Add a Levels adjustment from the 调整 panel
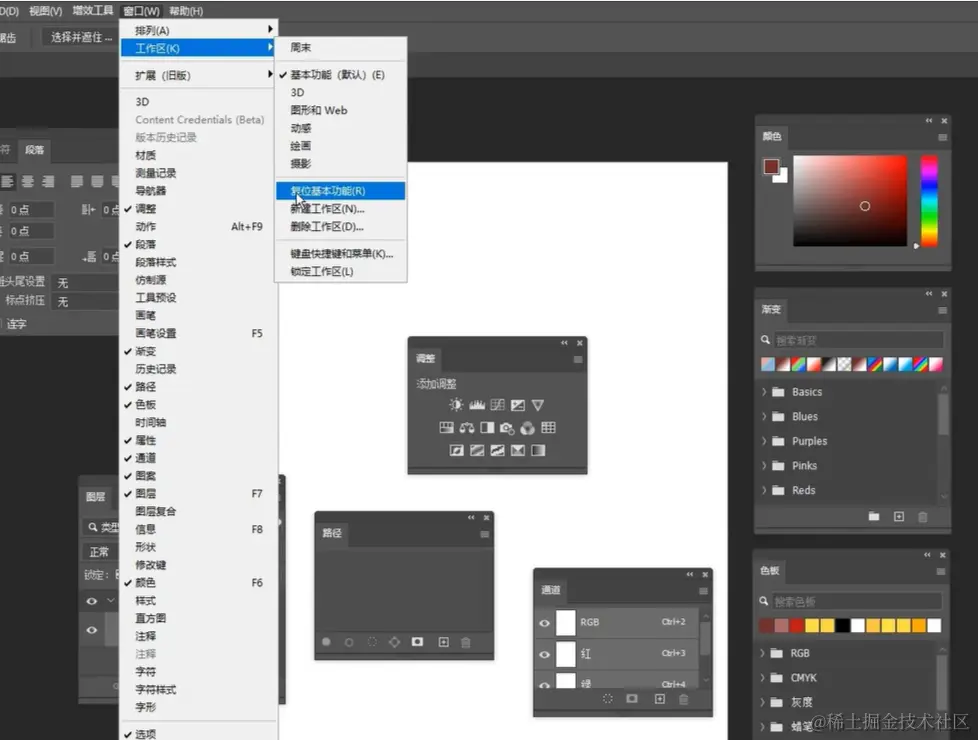Screen dimensions: 978x740 (x=477, y=405)
